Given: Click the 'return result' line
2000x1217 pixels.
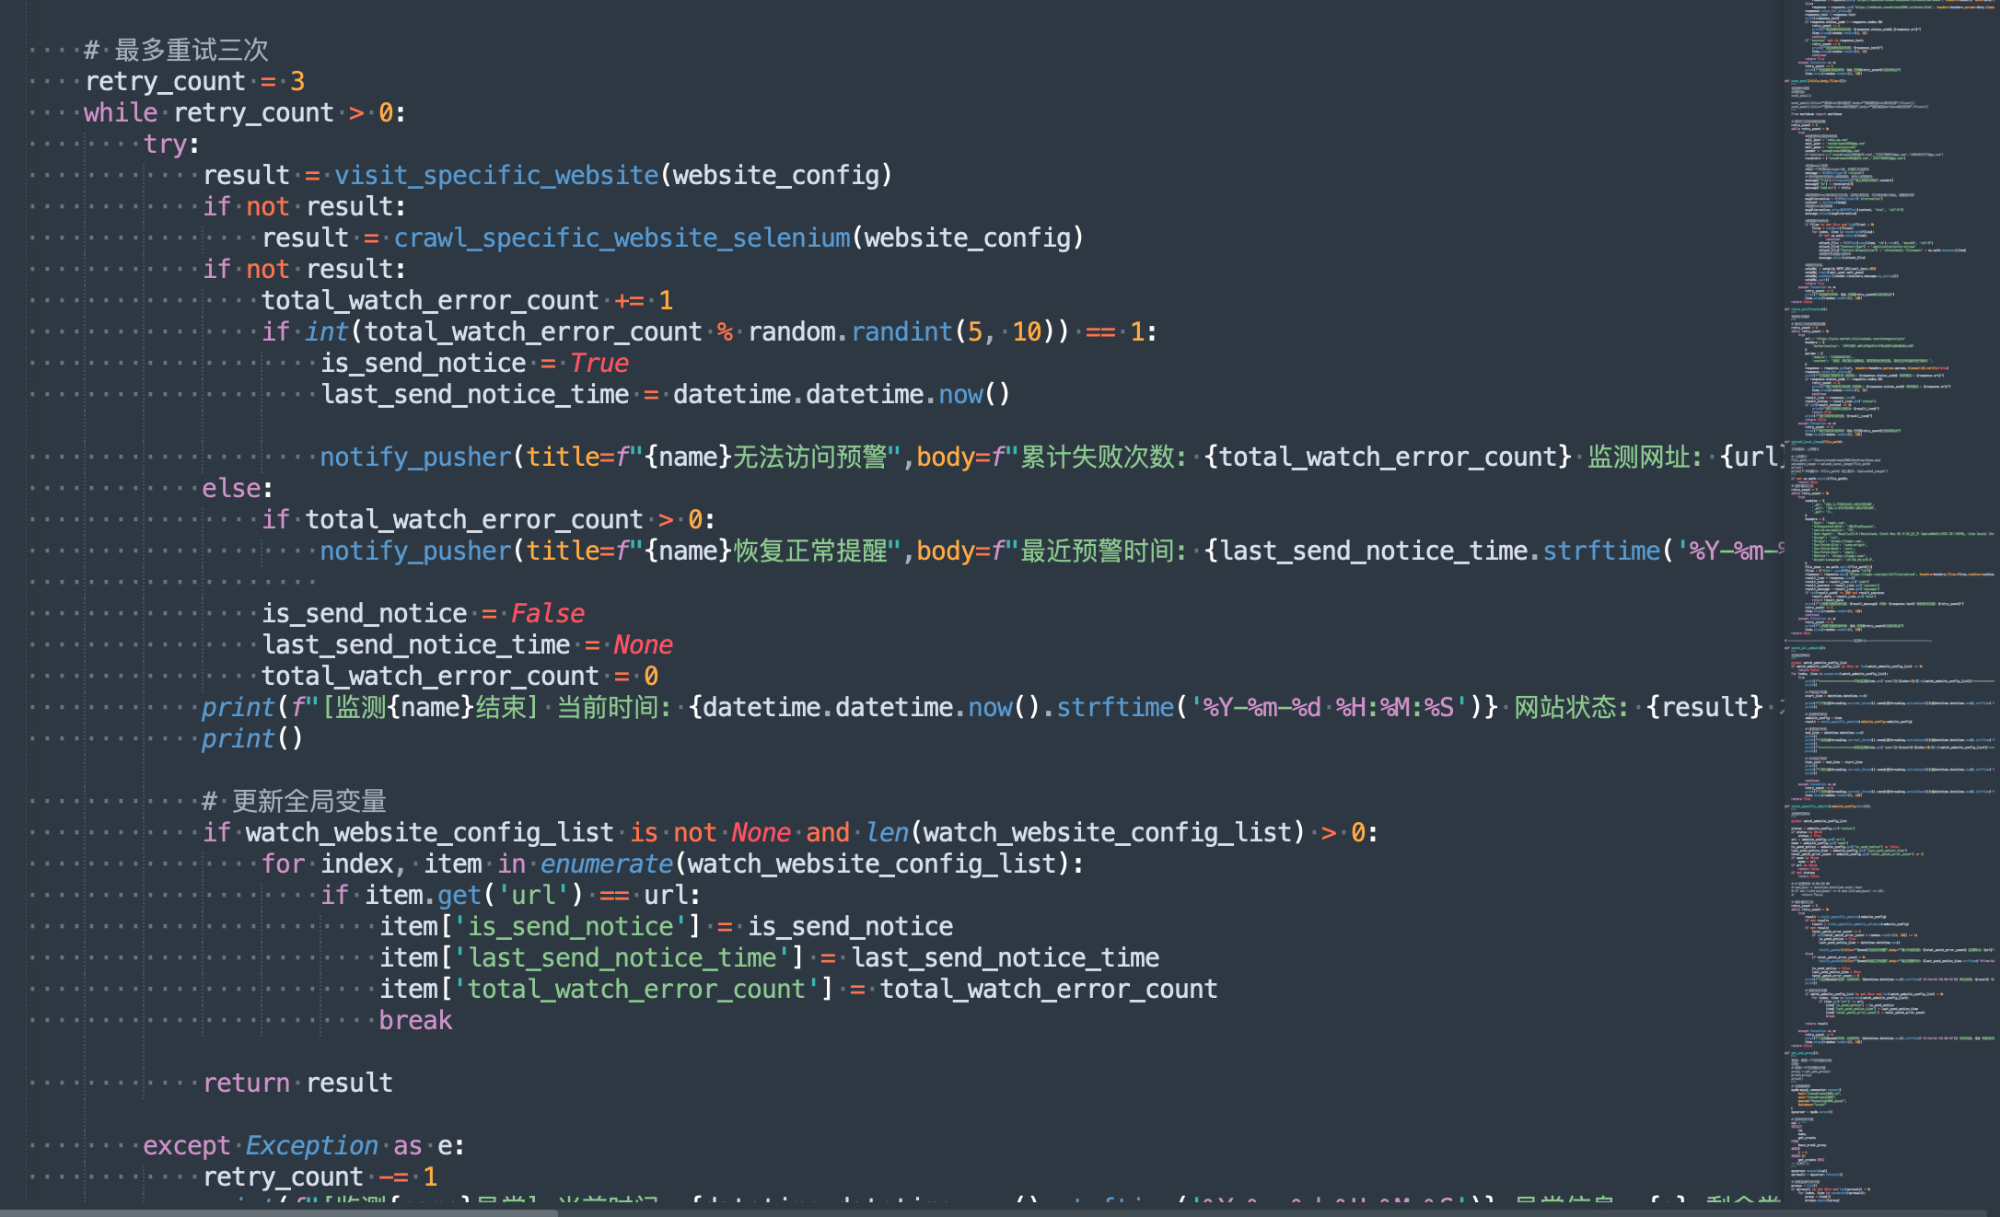Looking at the screenshot, I should click(297, 1083).
